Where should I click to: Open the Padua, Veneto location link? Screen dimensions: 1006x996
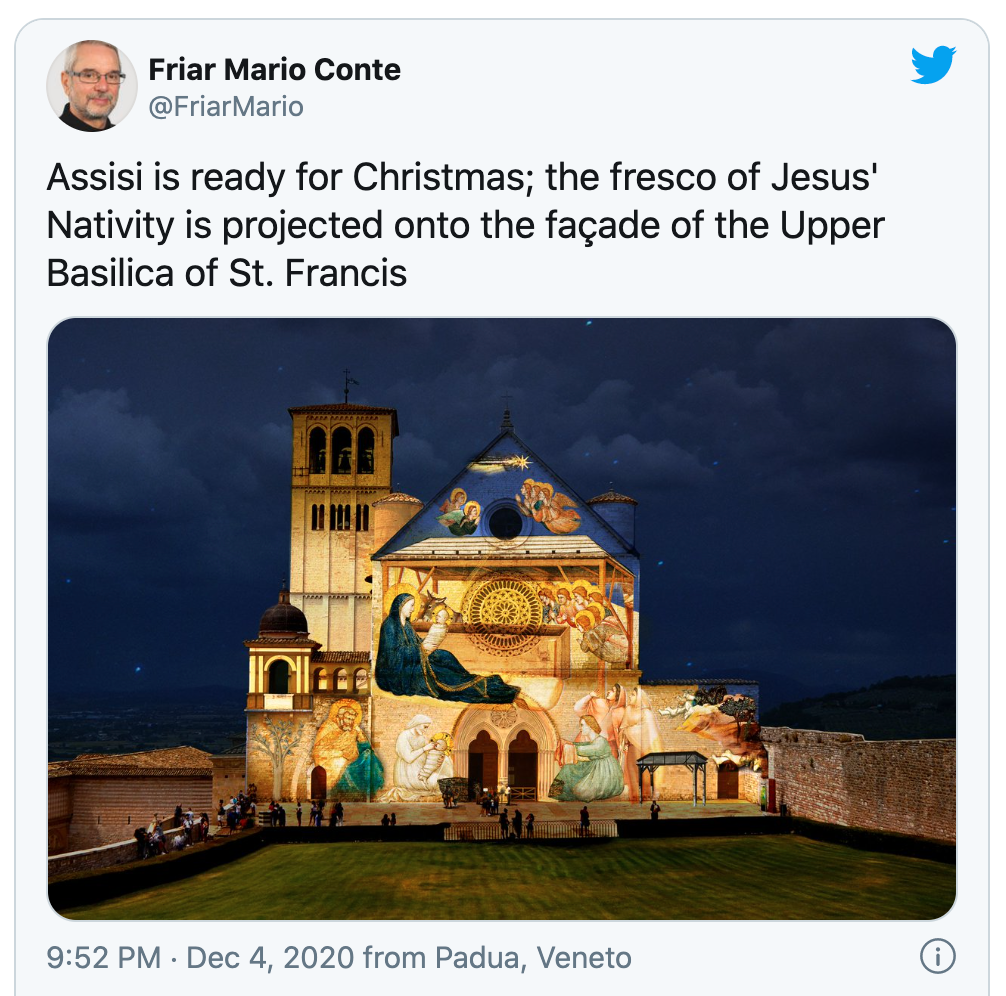533,958
